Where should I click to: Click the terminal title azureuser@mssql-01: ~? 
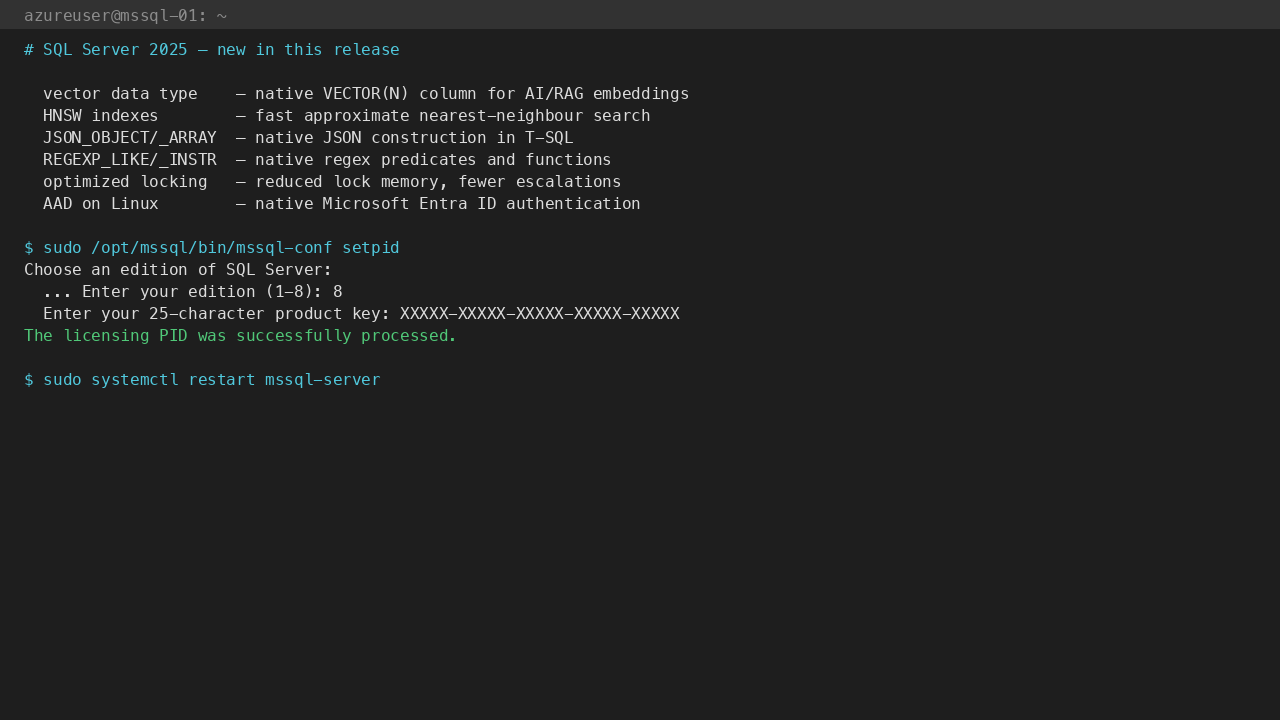click(x=125, y=15)
